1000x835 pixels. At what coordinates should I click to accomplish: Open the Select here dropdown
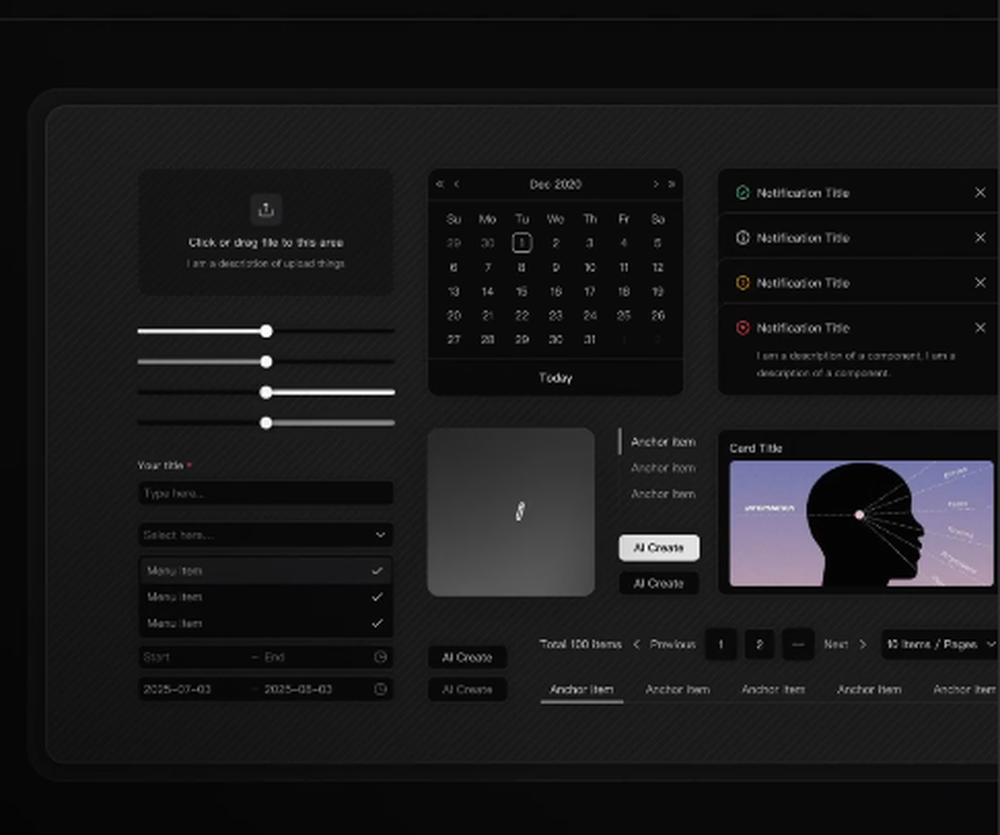tap(265, 535)
